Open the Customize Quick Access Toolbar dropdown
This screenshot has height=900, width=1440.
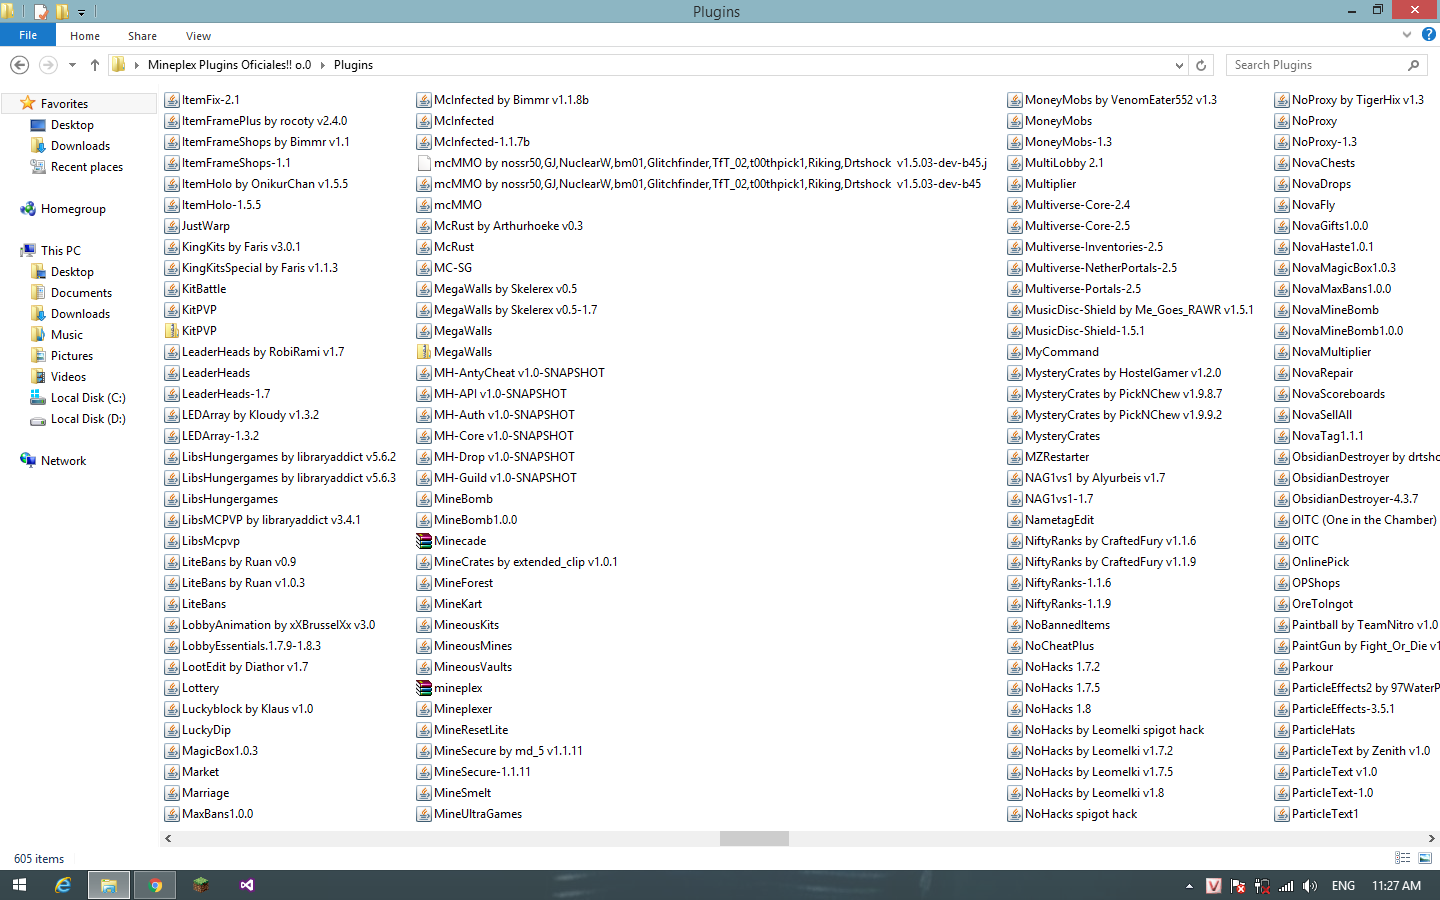(x=82, y=13)
